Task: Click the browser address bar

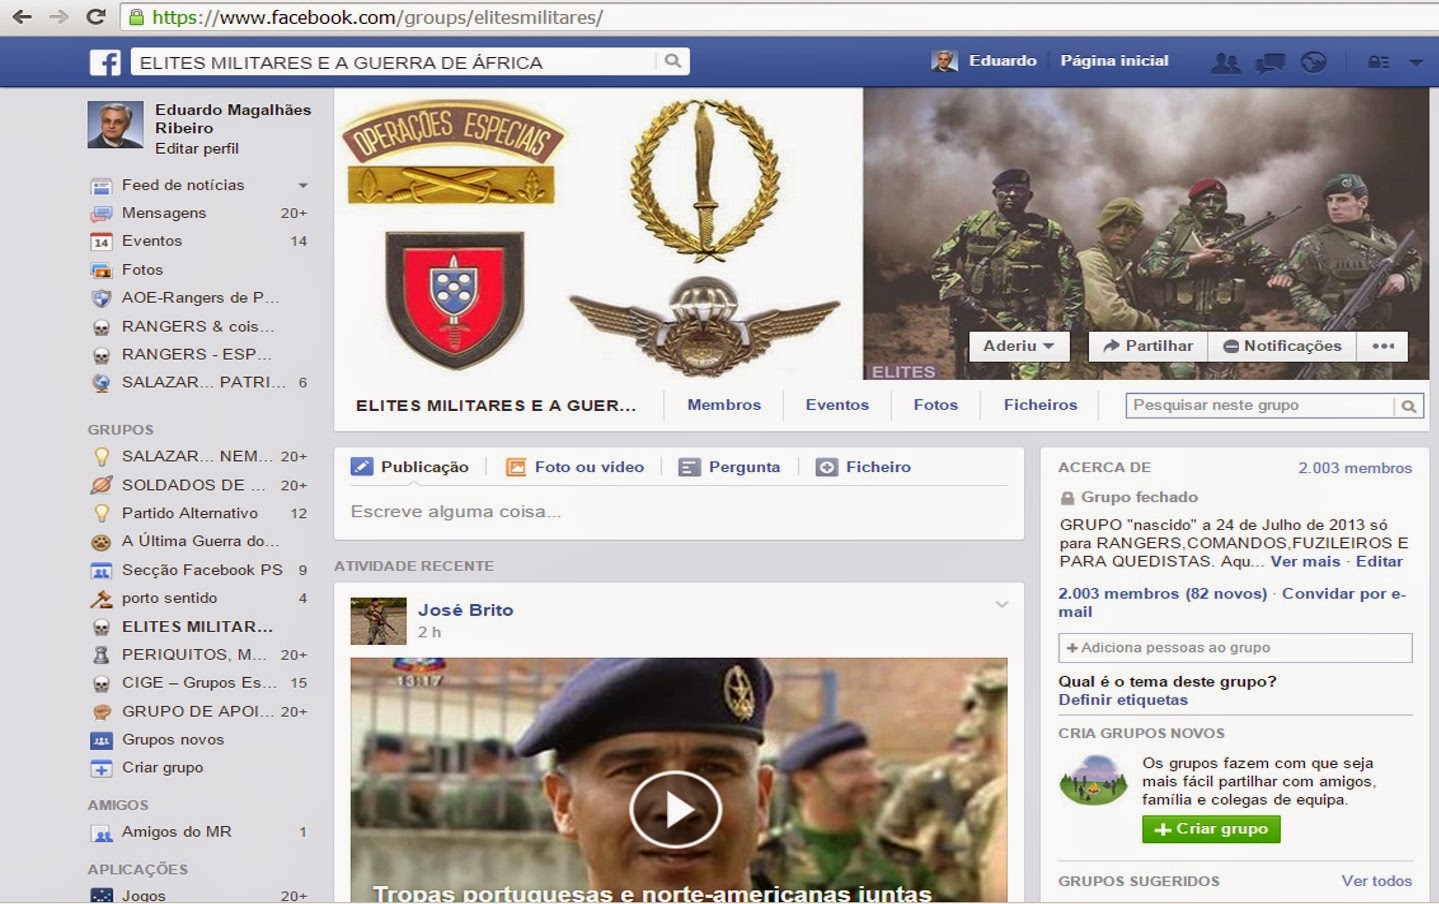Action: pyautogui.click(x=780, y=17)
